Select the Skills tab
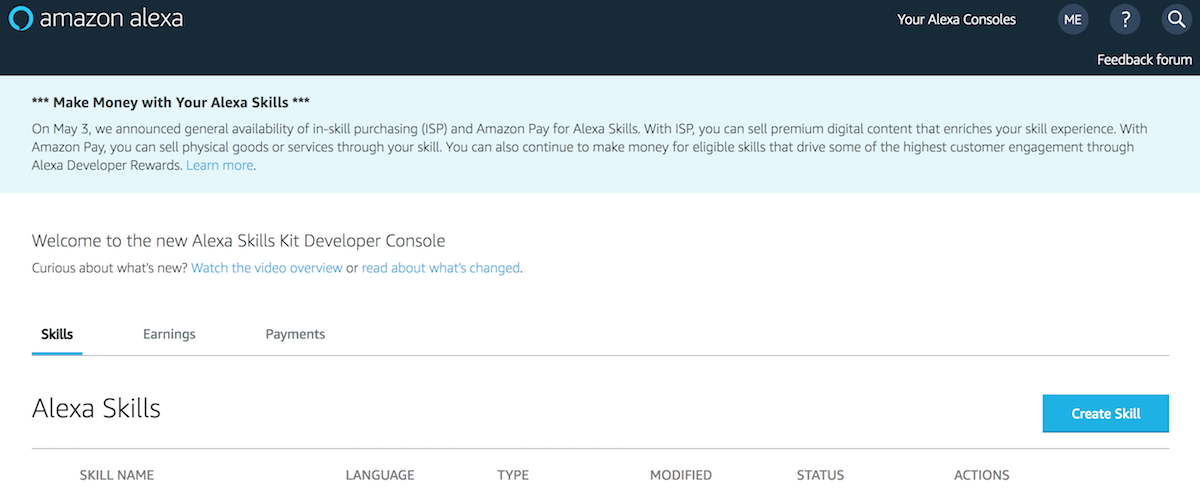 [x=57, y=334]
